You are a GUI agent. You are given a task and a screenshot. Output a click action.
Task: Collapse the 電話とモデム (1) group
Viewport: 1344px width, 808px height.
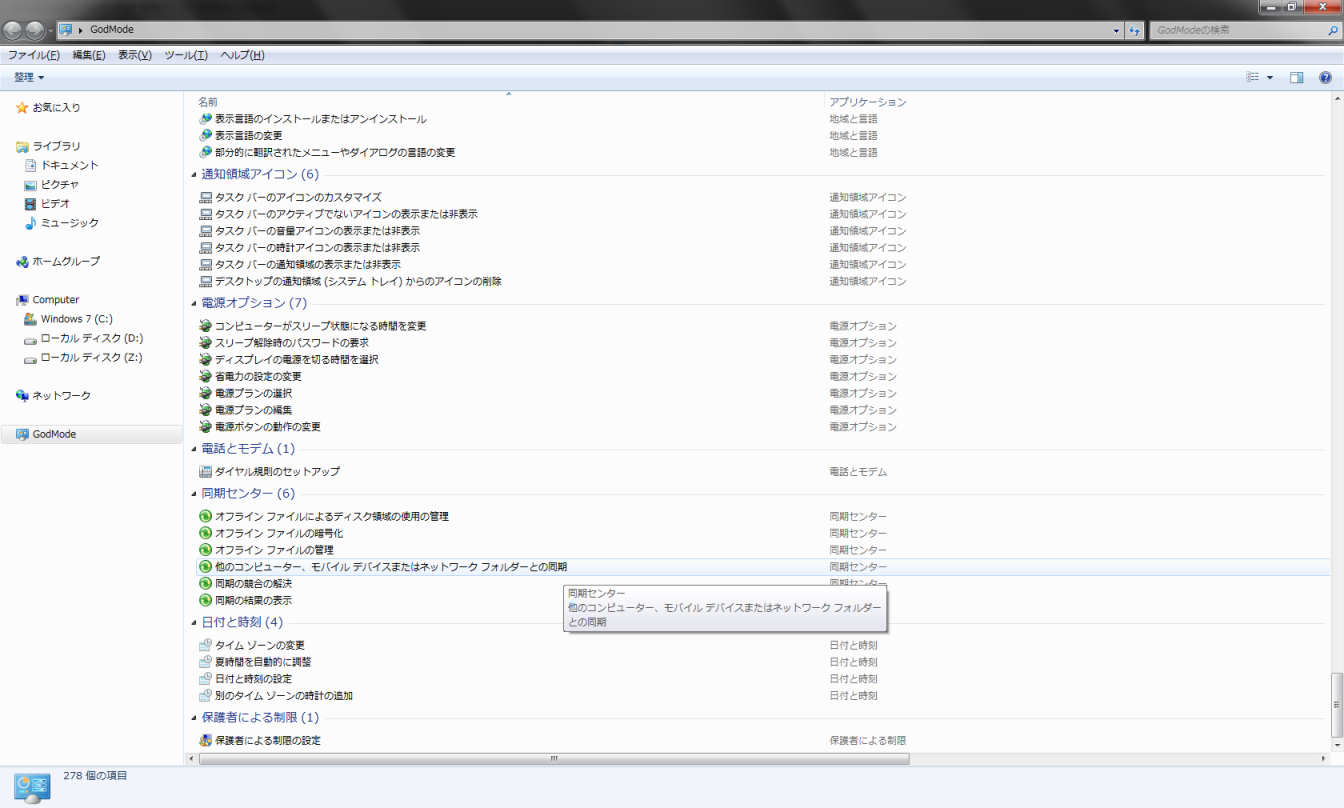(x=193, y=449)
